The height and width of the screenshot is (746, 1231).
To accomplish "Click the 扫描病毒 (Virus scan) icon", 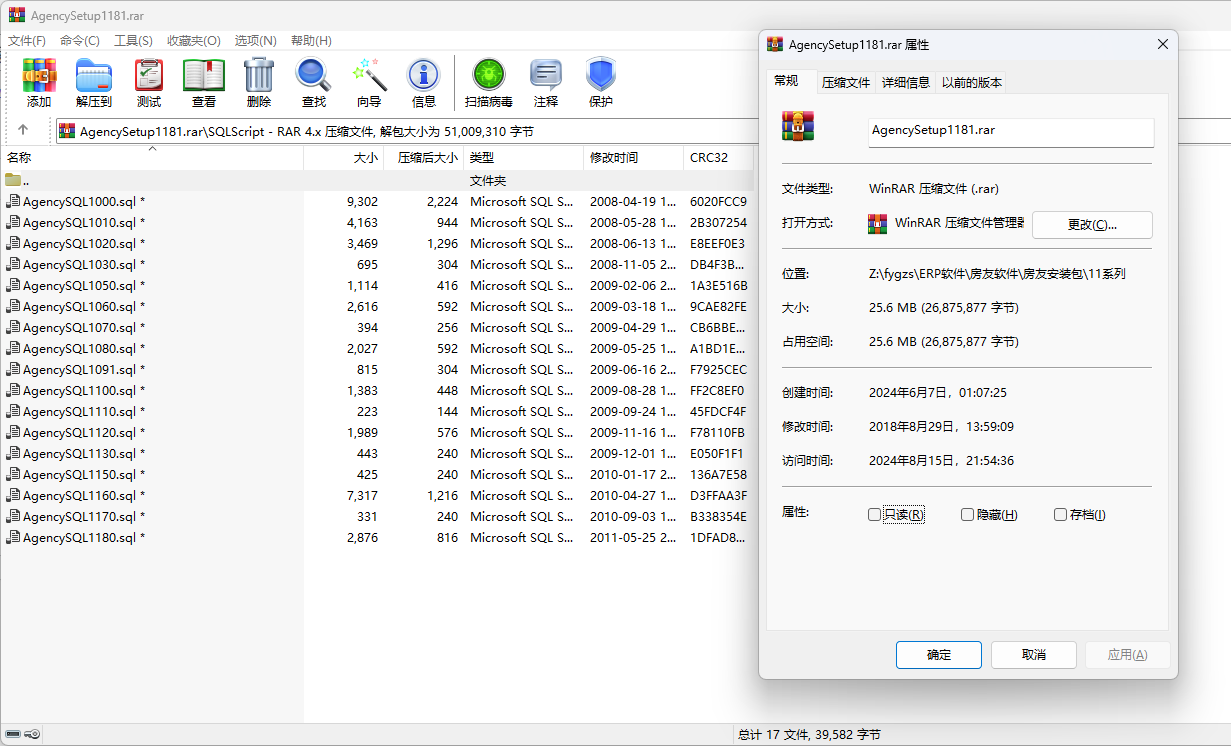I will point(489,76).
